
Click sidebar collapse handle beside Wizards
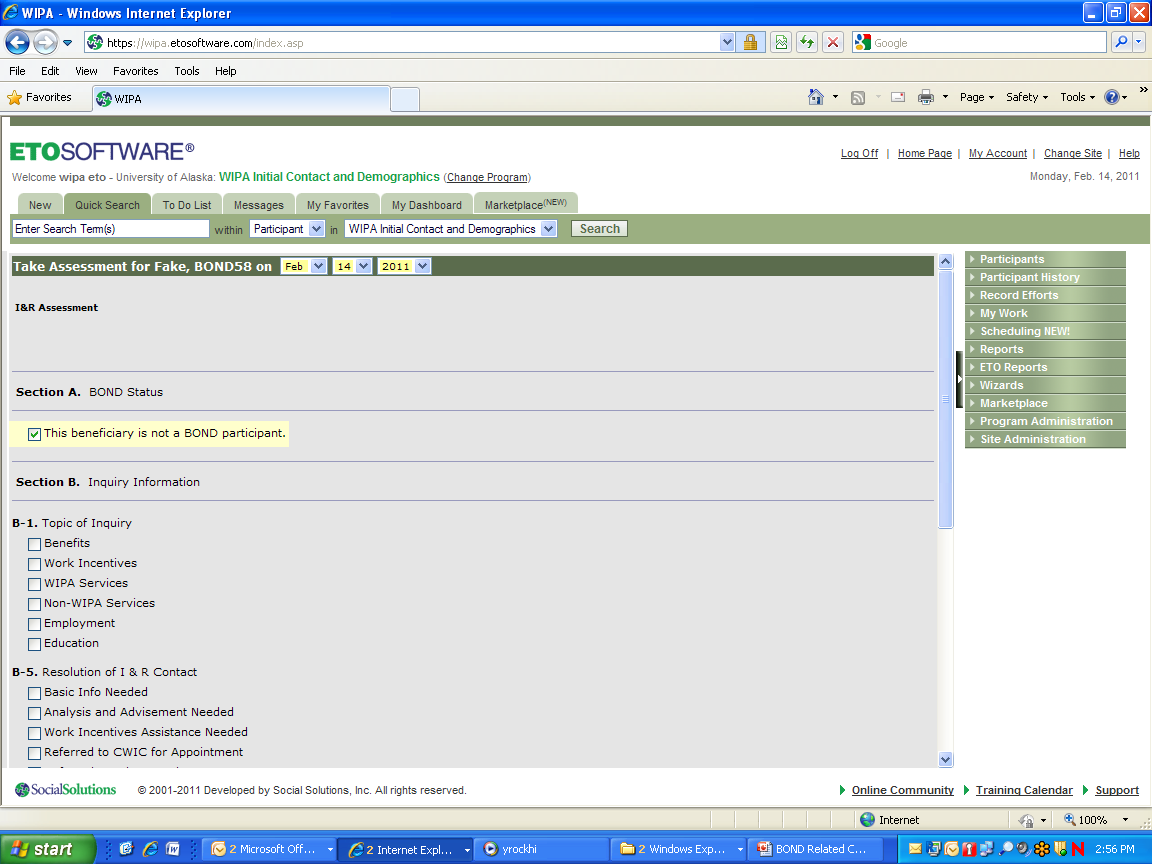[x=960, y=379]
